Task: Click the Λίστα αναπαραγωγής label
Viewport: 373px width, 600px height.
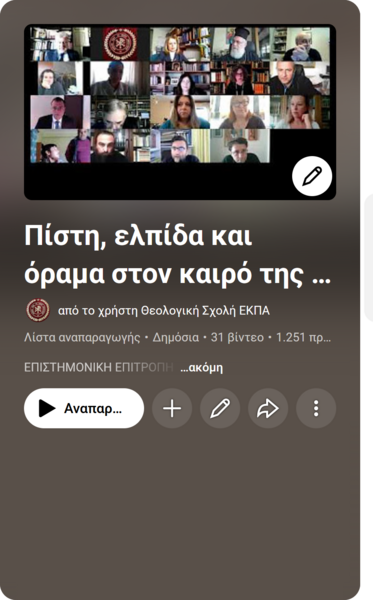Action: click(x=82, y=338)
